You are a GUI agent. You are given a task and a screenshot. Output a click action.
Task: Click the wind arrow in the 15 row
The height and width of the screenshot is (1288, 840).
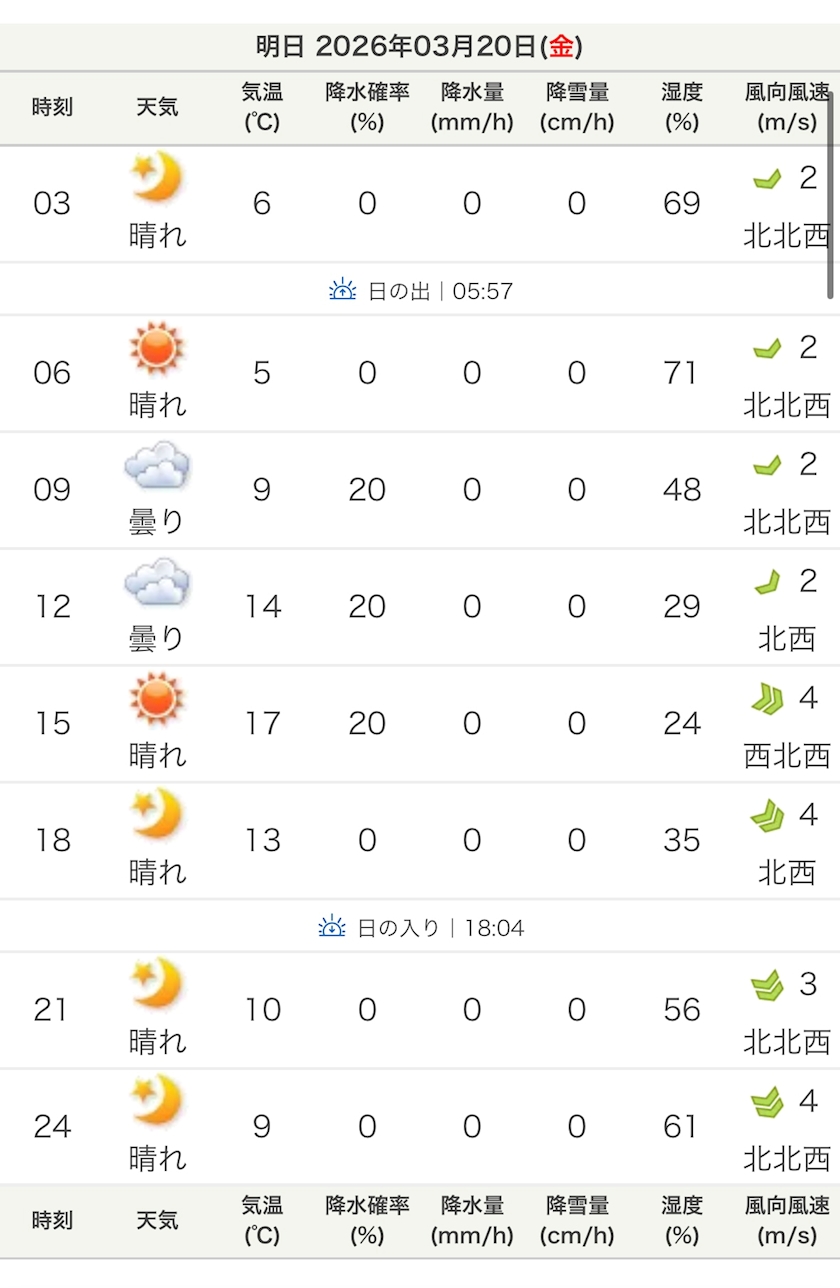point(767,699)
